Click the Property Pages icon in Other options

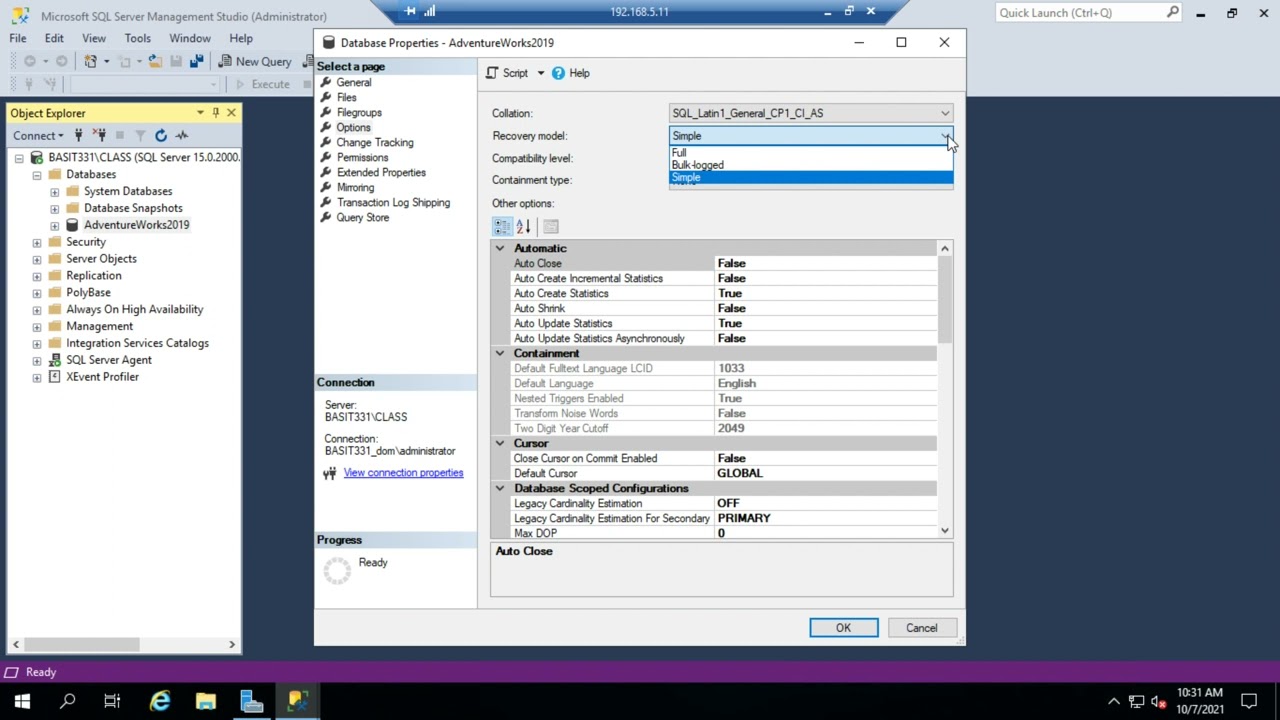point(551,227)
